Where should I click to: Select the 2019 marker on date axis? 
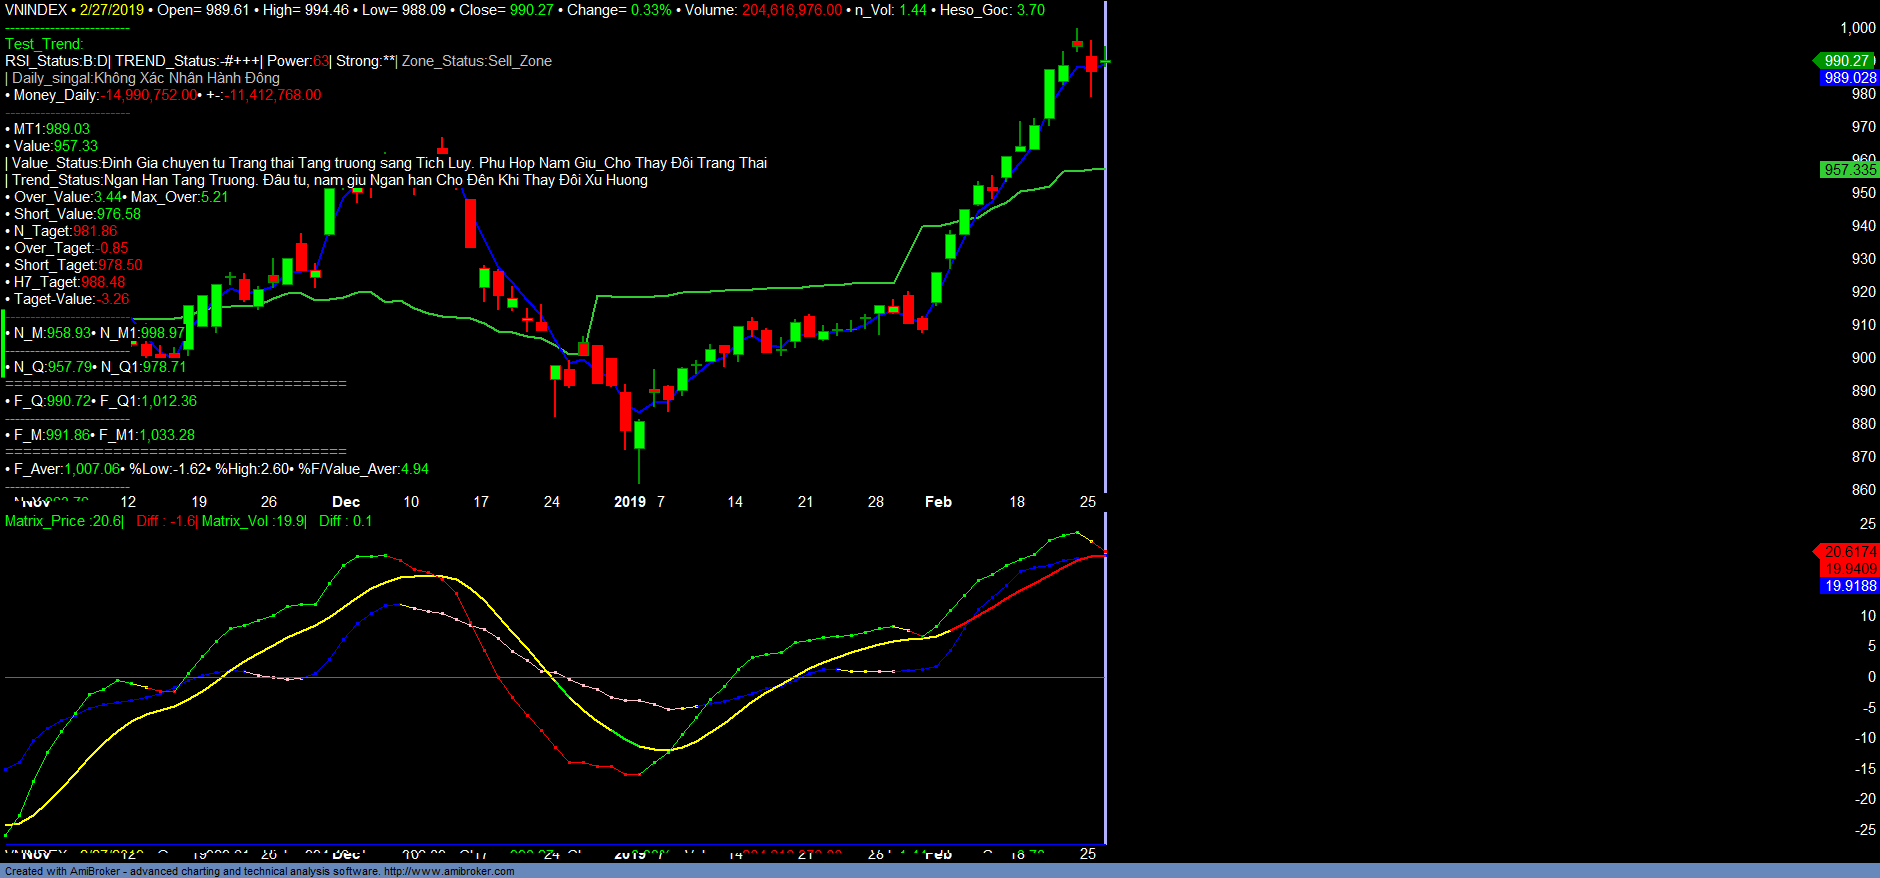[630, 502]
